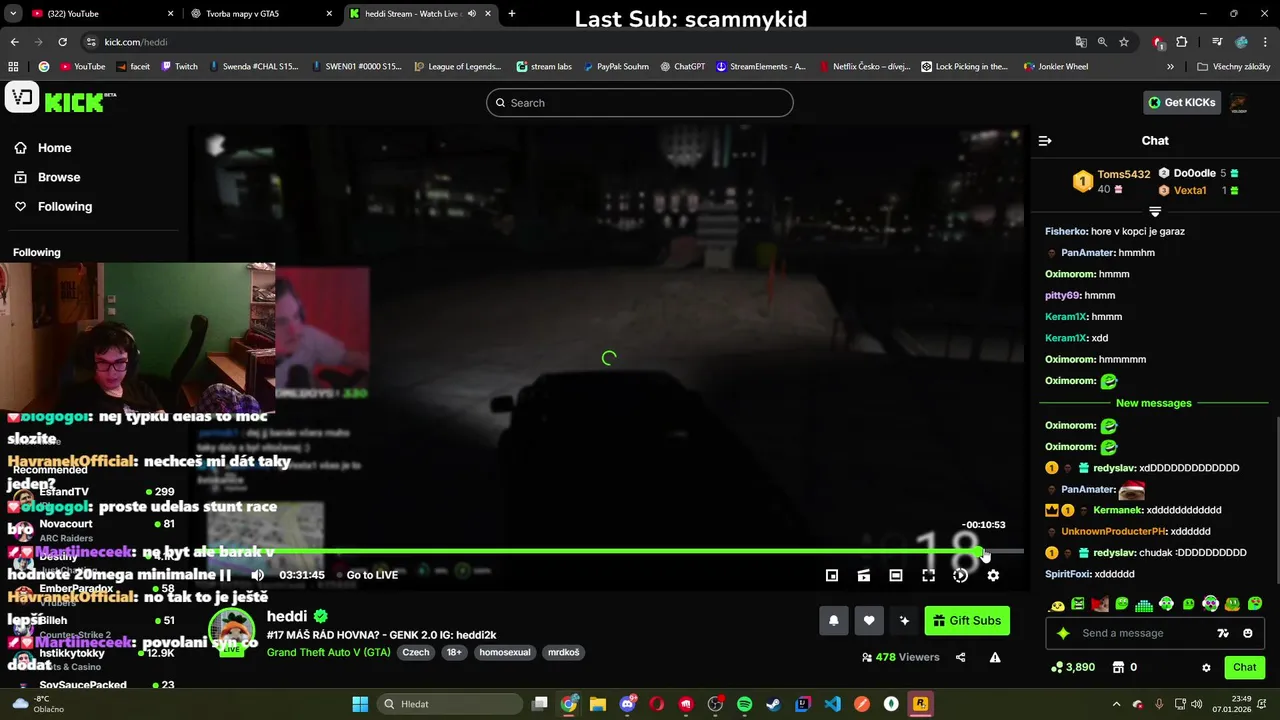Open the Netflix Česko bookmark
Viewport: 1280px width, 720px height.
[x=864, y=67]
